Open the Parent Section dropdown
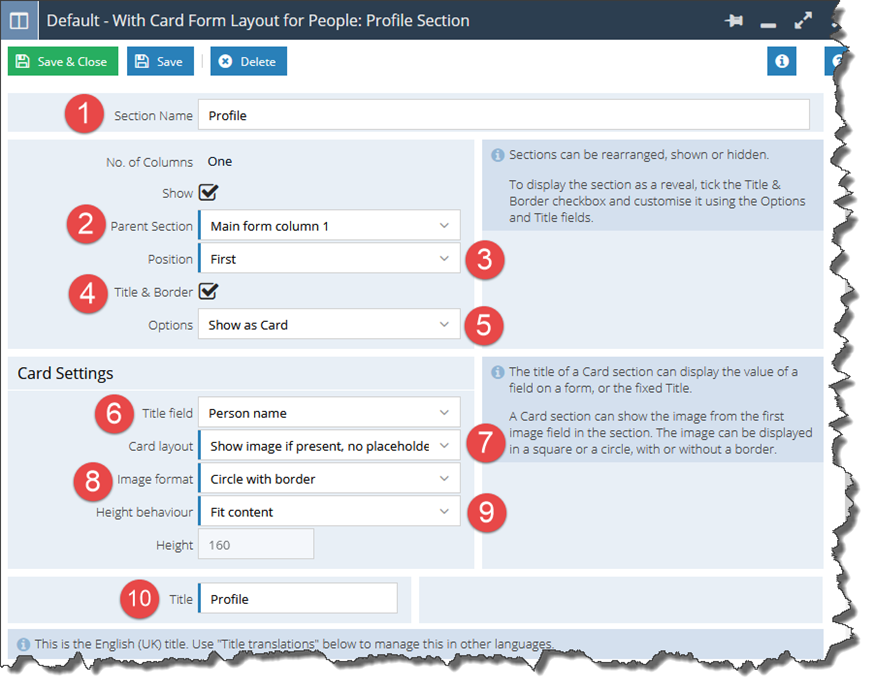 [x=329, y=225]
